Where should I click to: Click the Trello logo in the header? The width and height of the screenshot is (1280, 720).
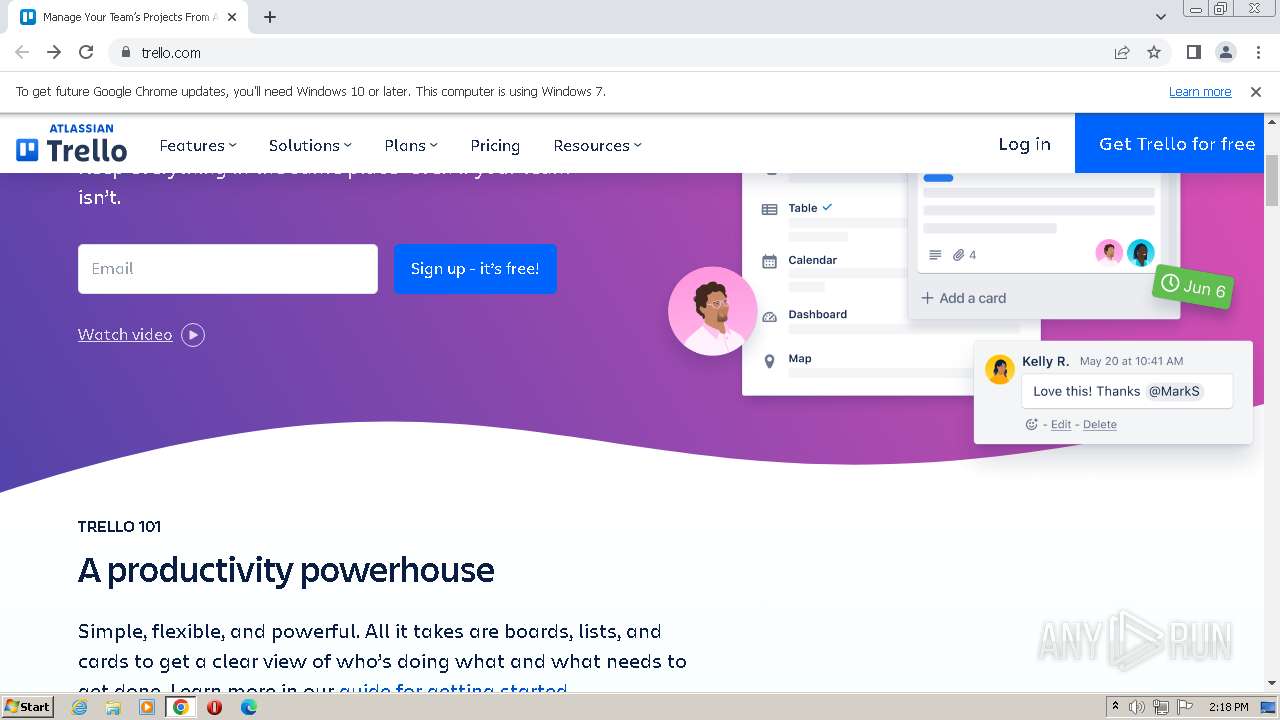[x=71, y=144]
